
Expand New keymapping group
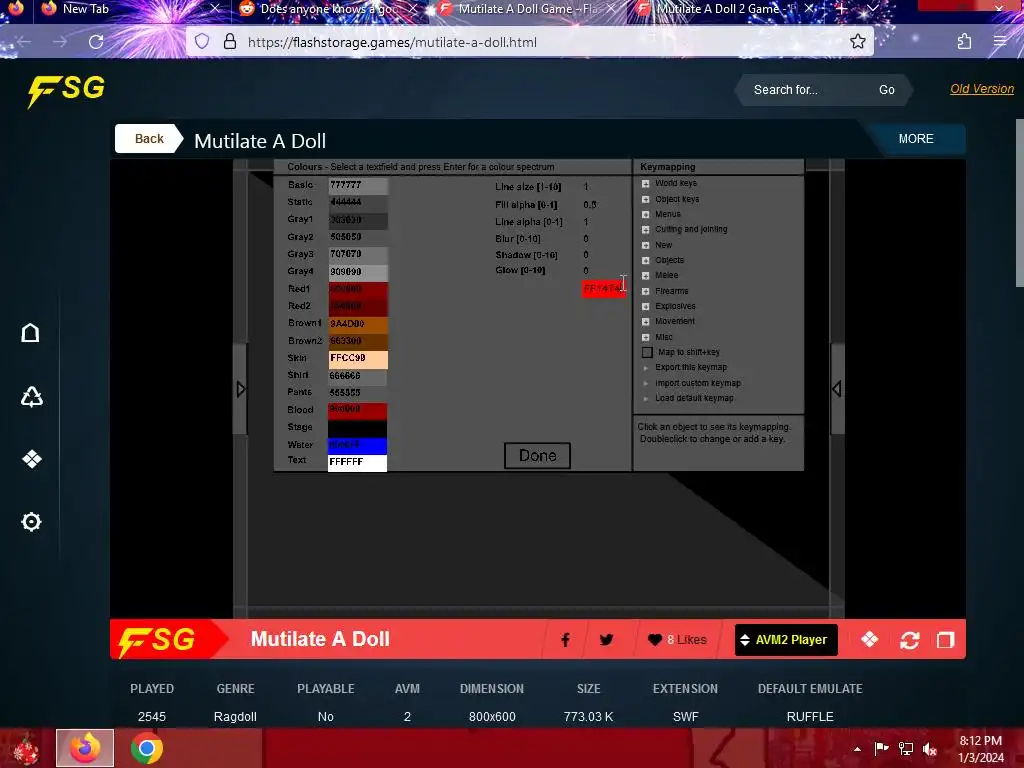(645, 245)
